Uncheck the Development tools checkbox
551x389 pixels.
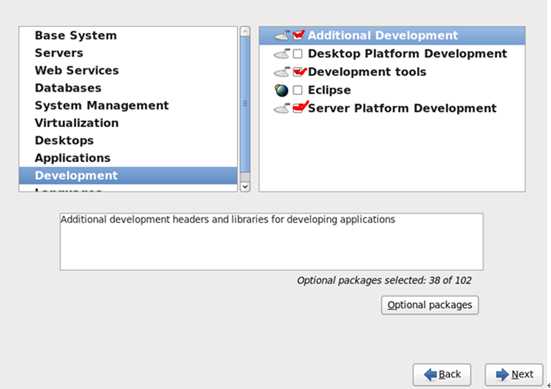(298, 72)
